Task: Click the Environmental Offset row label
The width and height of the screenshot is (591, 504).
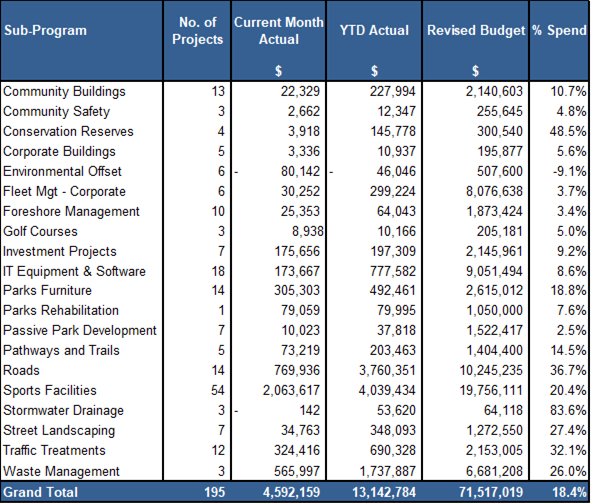Action: coord(62,172)
